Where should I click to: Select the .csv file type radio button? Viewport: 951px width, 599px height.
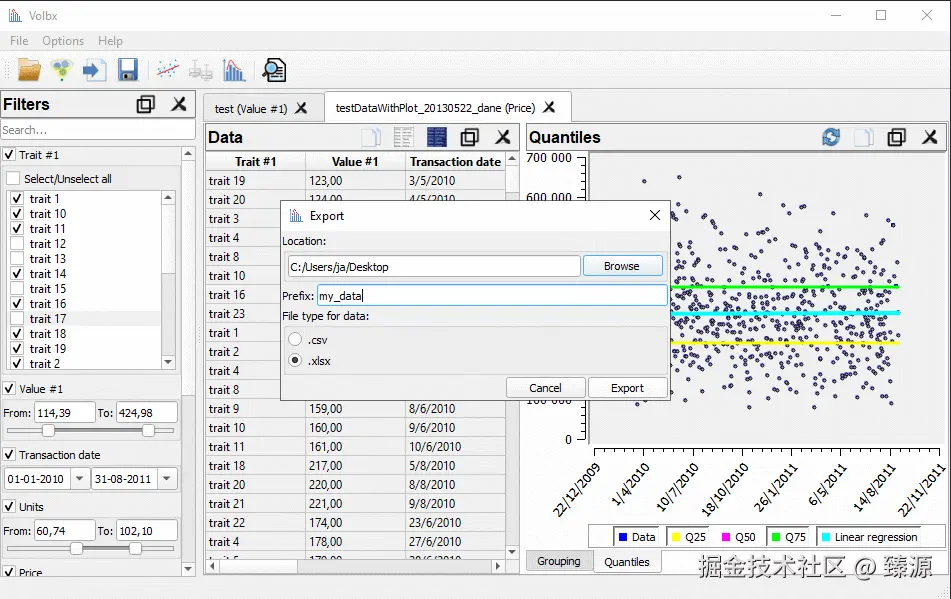pos(295,340)
